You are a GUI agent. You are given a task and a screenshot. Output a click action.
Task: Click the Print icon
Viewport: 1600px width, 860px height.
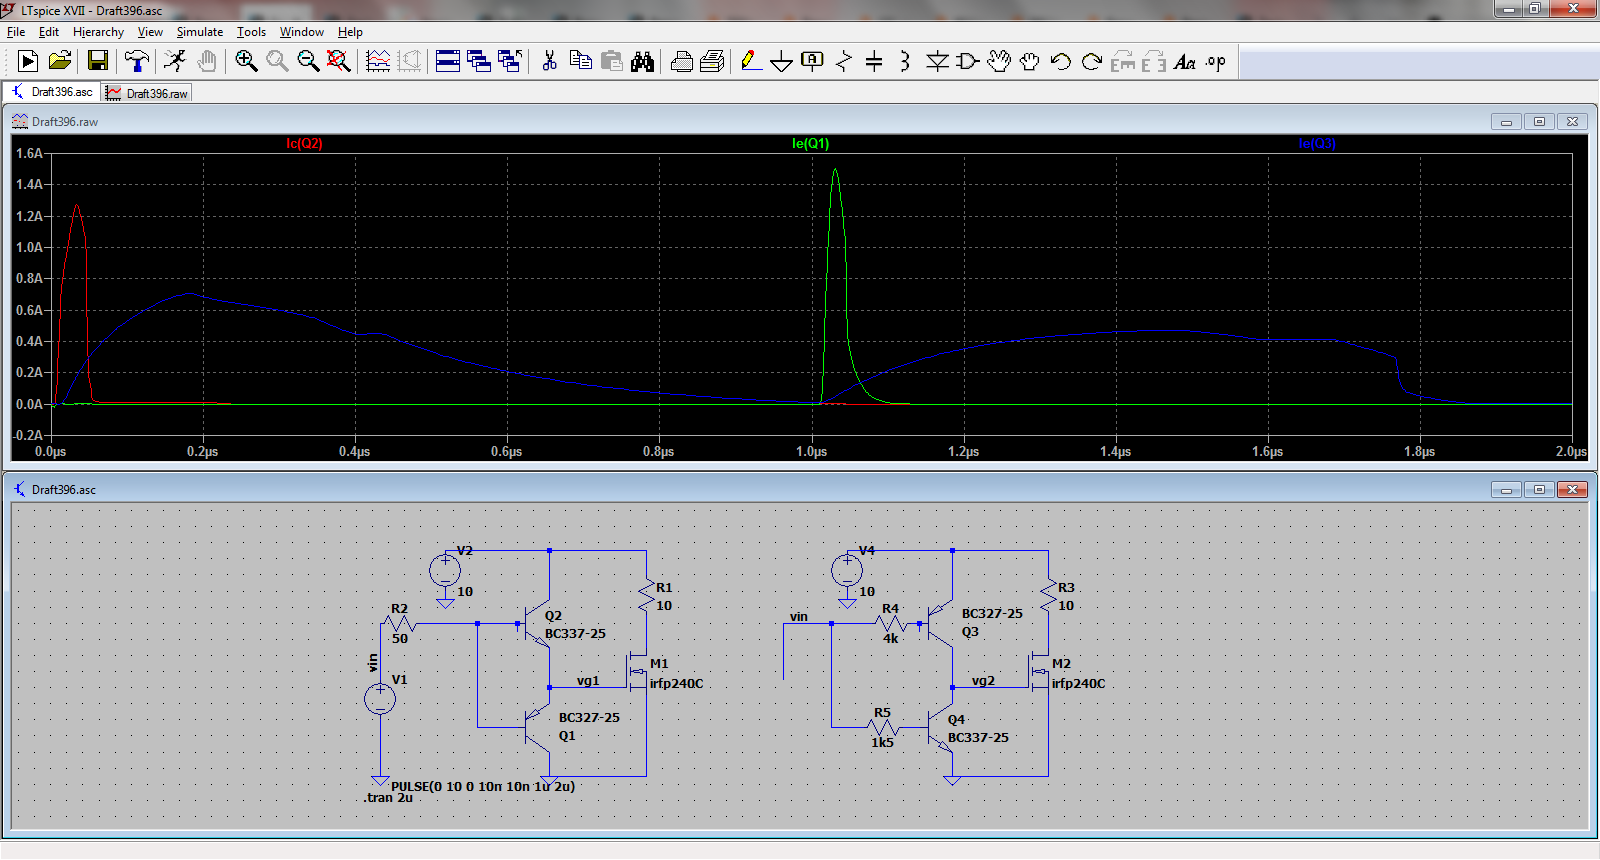pos(681,62)
